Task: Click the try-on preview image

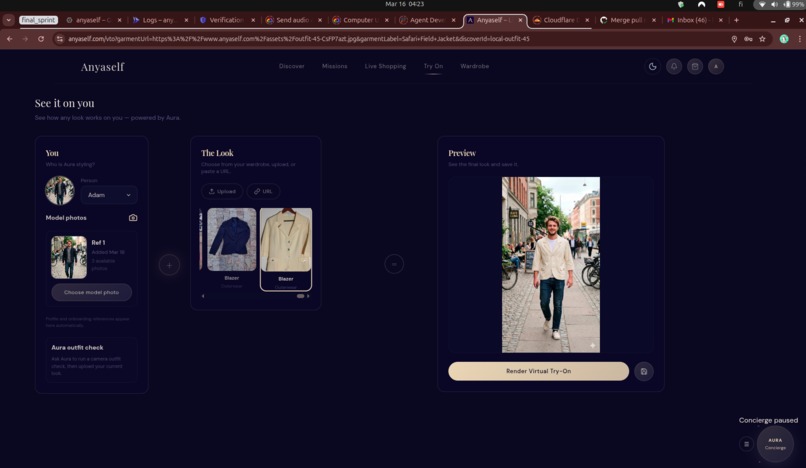Action: point(551,265)
